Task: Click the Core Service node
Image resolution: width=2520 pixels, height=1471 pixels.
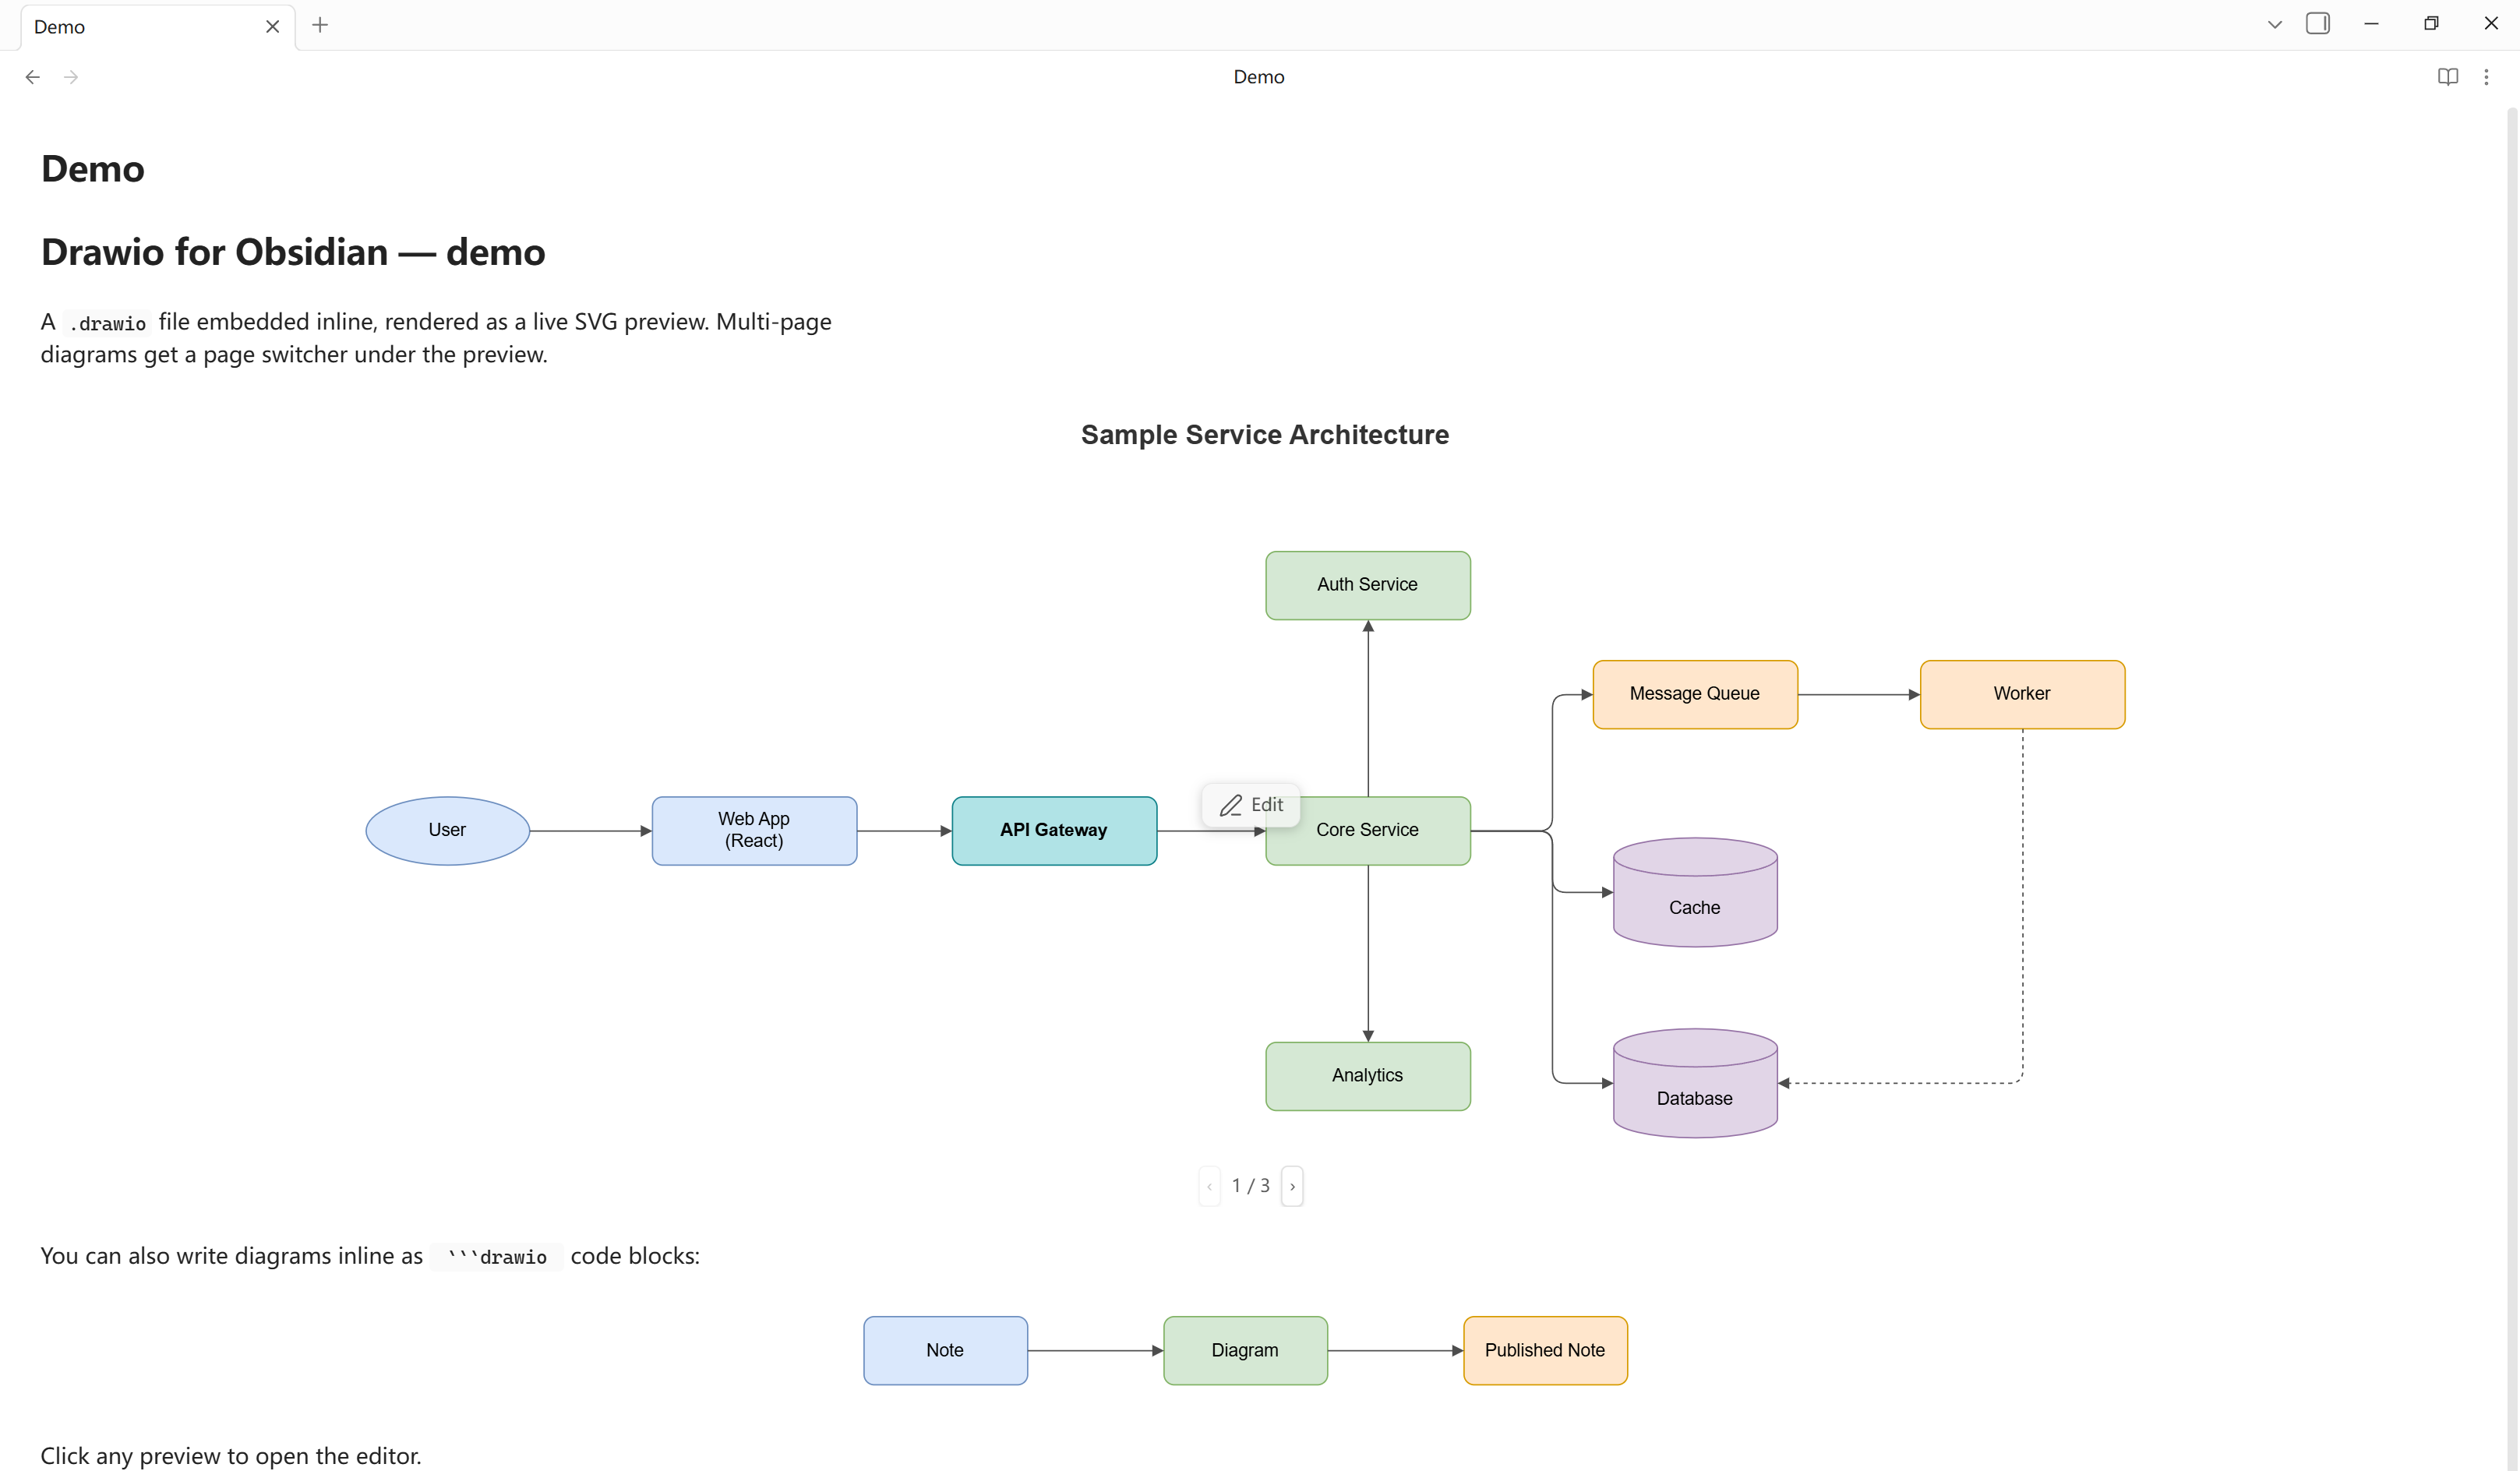Action: (x=1368, y=830)
